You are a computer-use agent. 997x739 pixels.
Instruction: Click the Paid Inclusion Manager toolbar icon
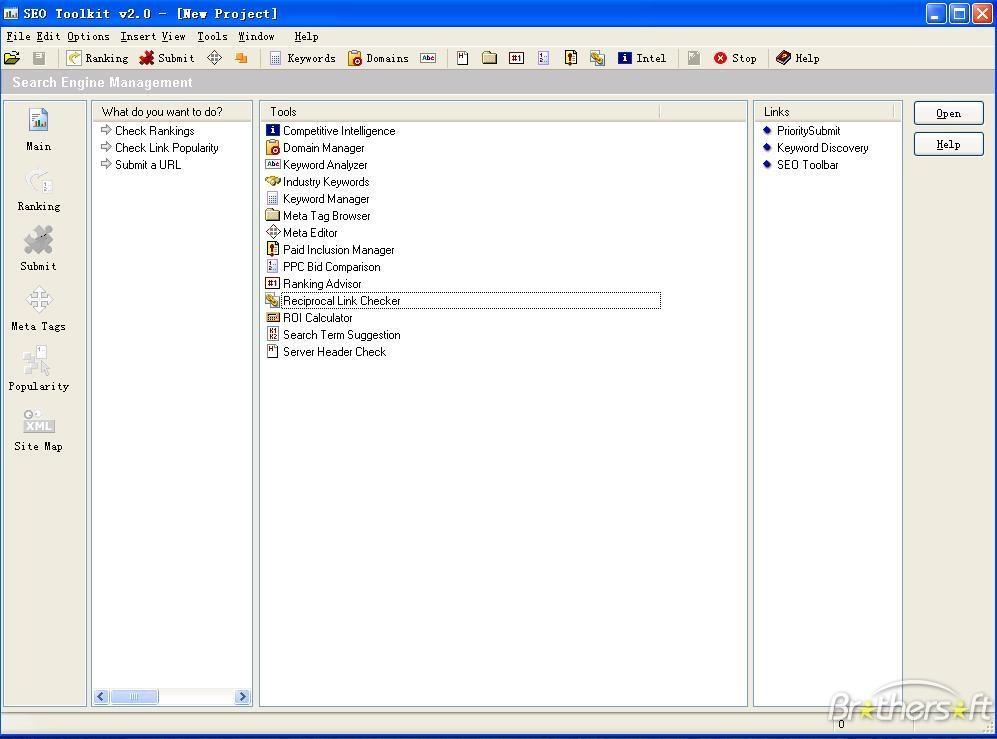[570, 59]
